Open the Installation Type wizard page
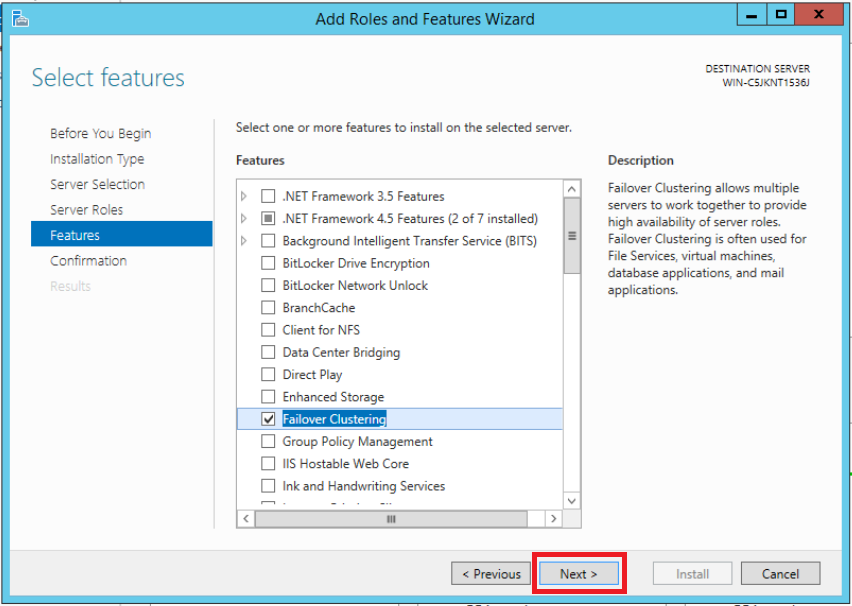 [x=97, y=159]
